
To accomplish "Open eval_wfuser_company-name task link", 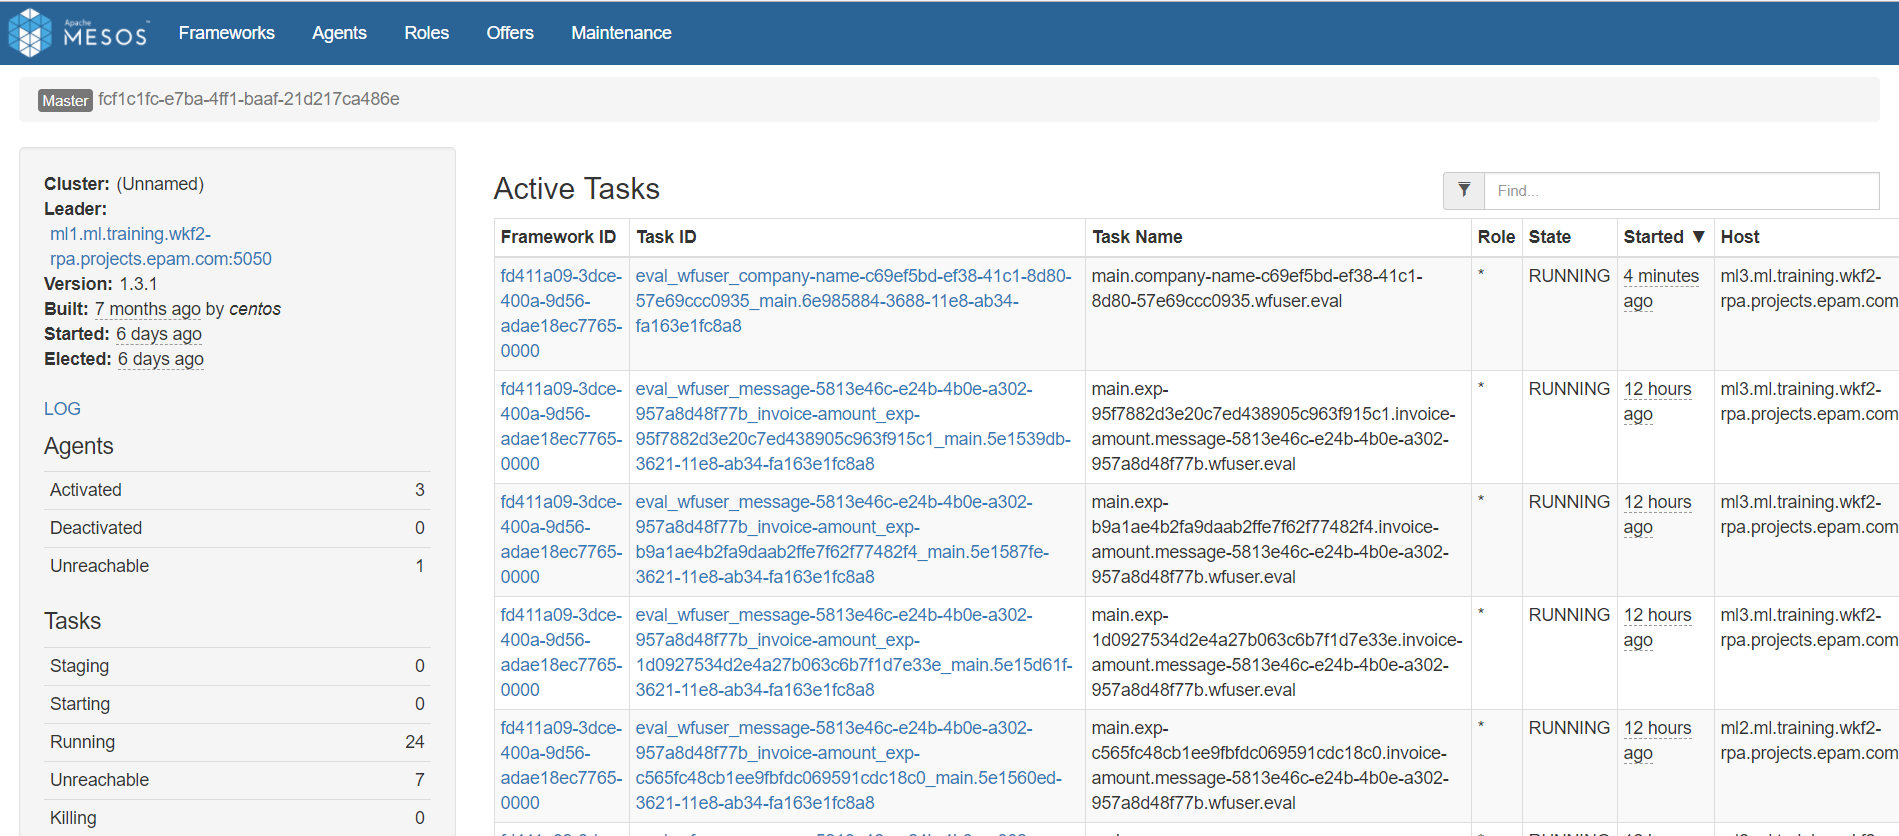I will [853, 301].
